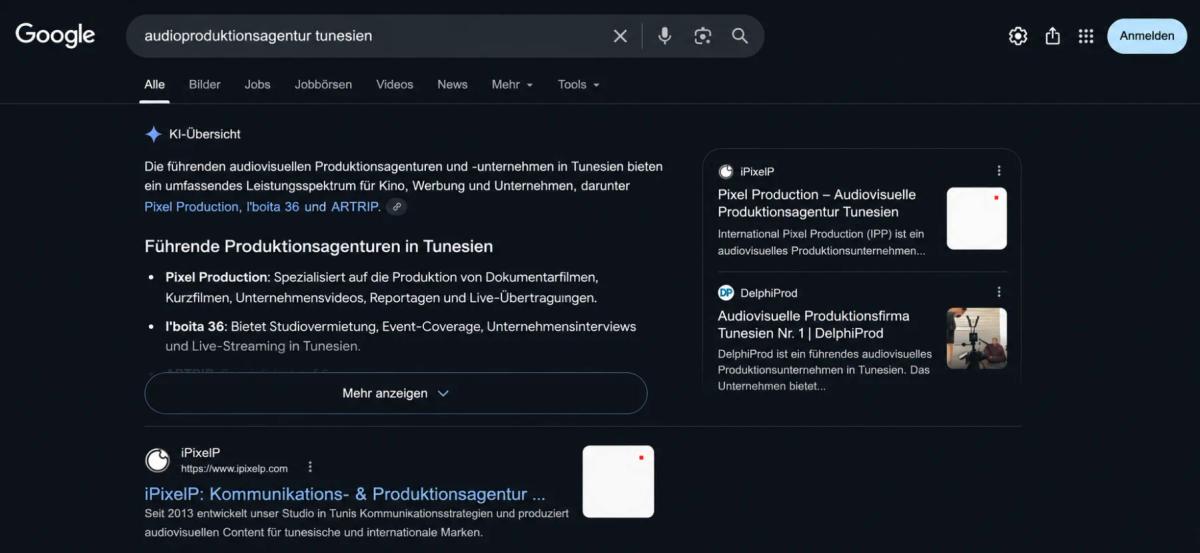Expand overview with Mehr anzeigen
1200x553 pixels.
point(396,393)
